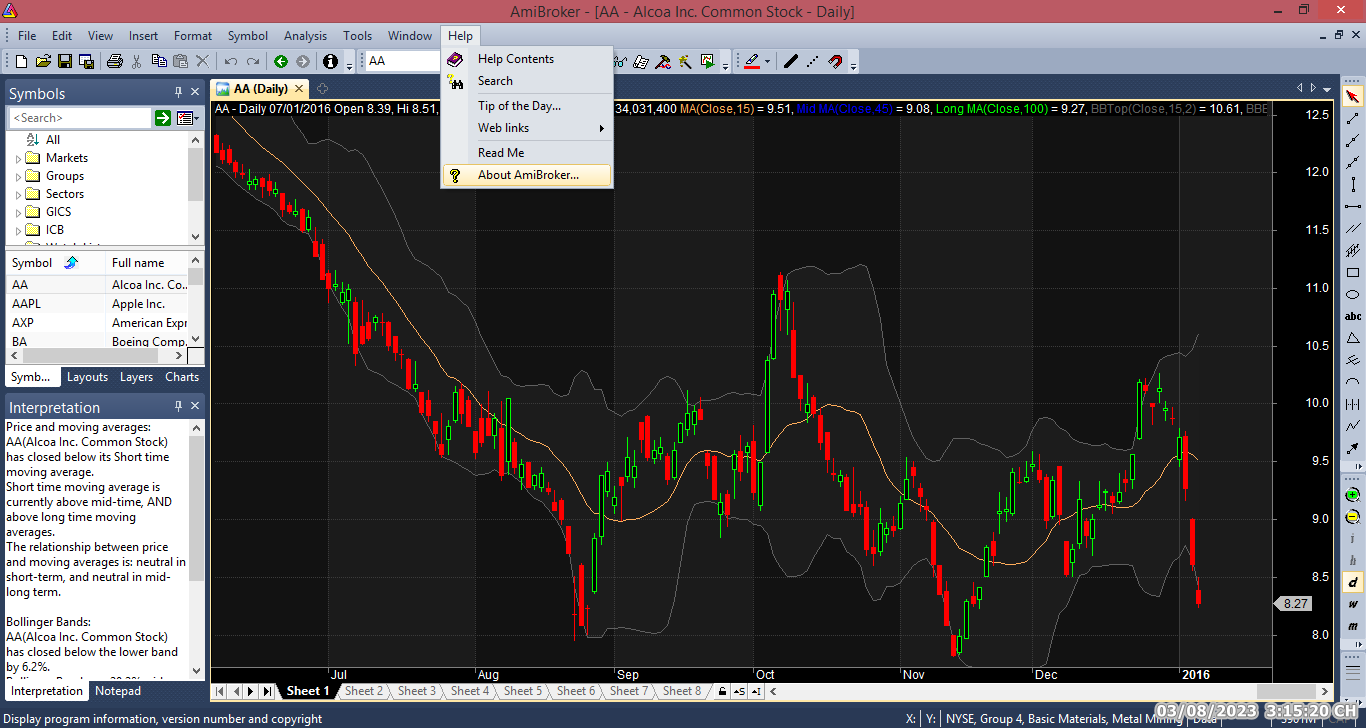Undo the last action
Viewport: 1366px width, 728px height.
pos(231,61)
